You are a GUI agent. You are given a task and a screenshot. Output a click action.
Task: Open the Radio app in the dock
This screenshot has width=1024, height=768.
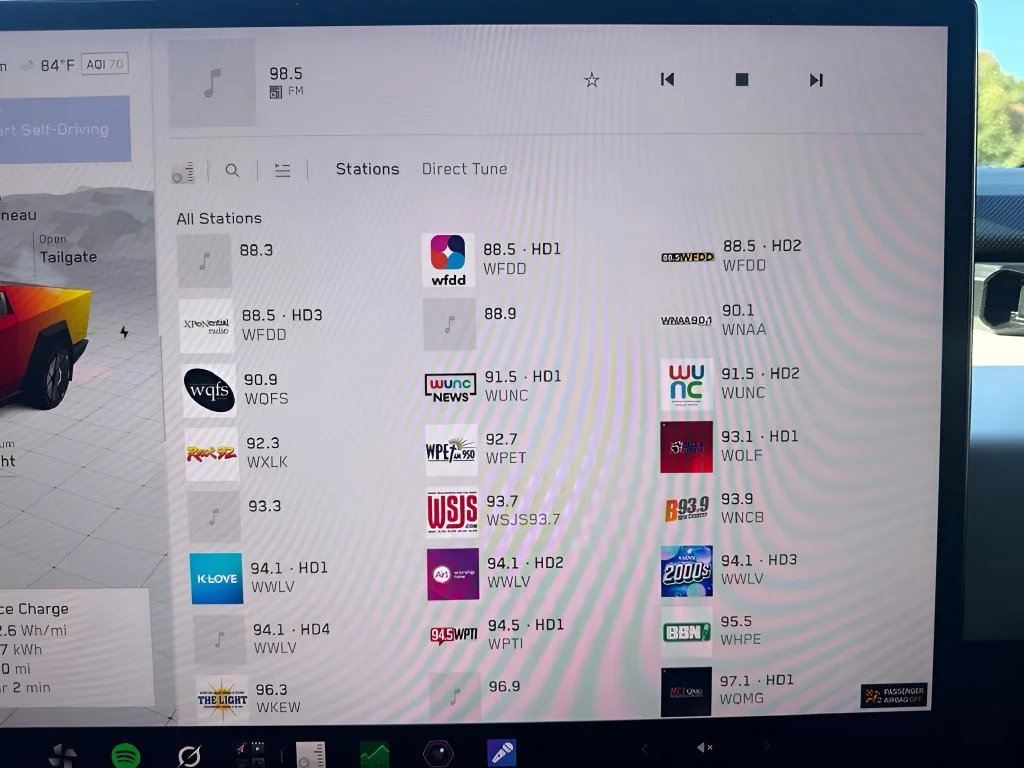pos(310,754)
